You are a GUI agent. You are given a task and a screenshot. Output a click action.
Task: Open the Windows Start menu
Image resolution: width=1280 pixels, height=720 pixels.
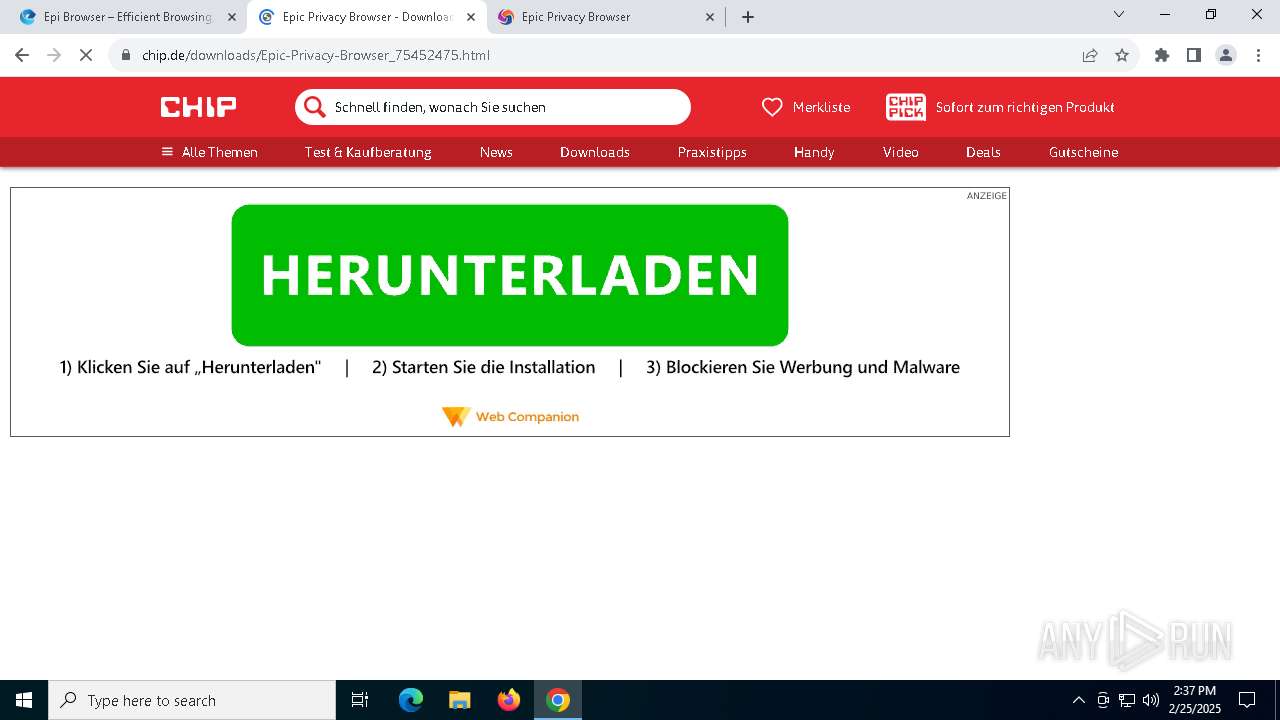click(x=24, y=700)
